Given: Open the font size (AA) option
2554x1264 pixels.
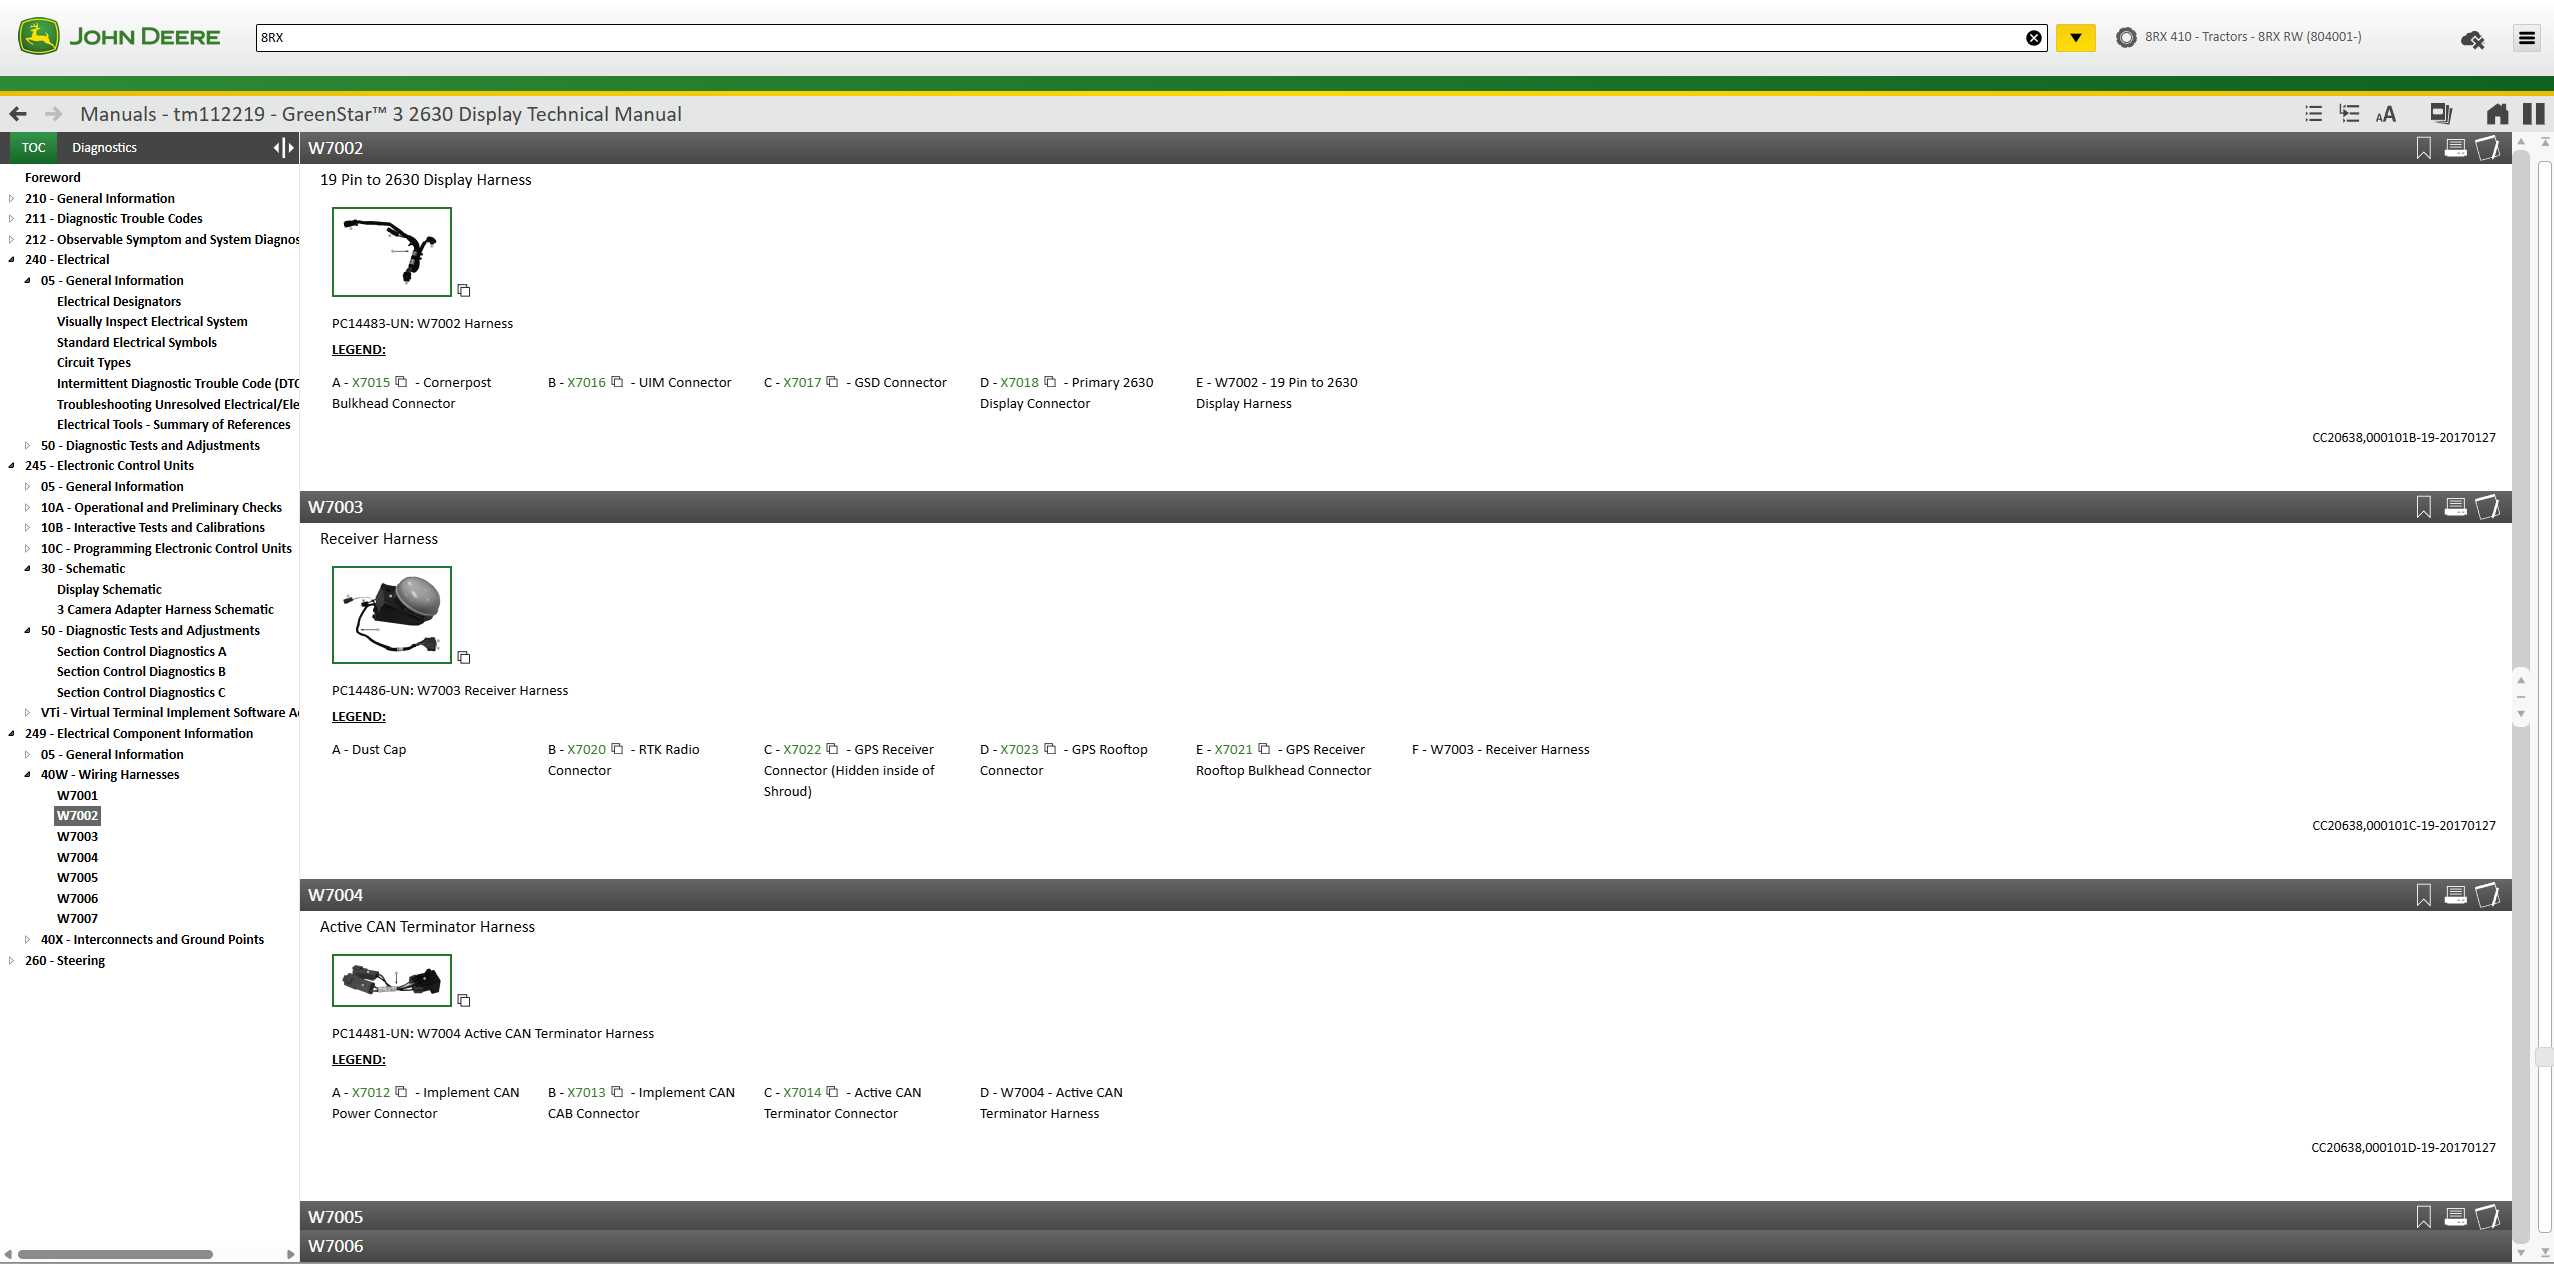Looking at the screenshot, I should [2386, 114].
